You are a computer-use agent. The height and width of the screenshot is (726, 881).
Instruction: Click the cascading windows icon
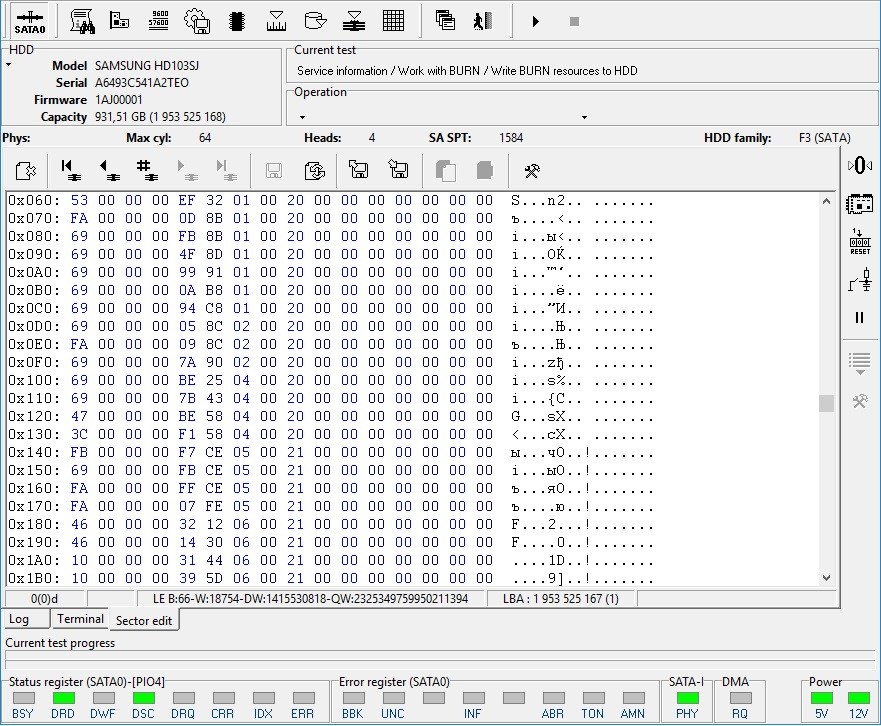point(445,21)
